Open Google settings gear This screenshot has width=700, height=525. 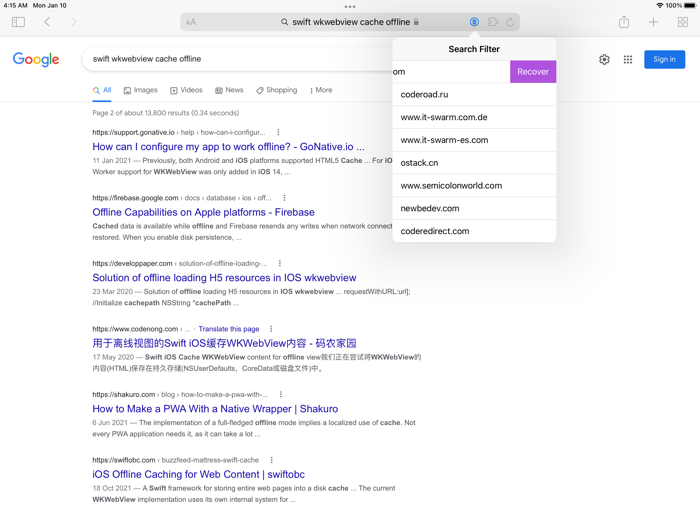tap(604, 59)
